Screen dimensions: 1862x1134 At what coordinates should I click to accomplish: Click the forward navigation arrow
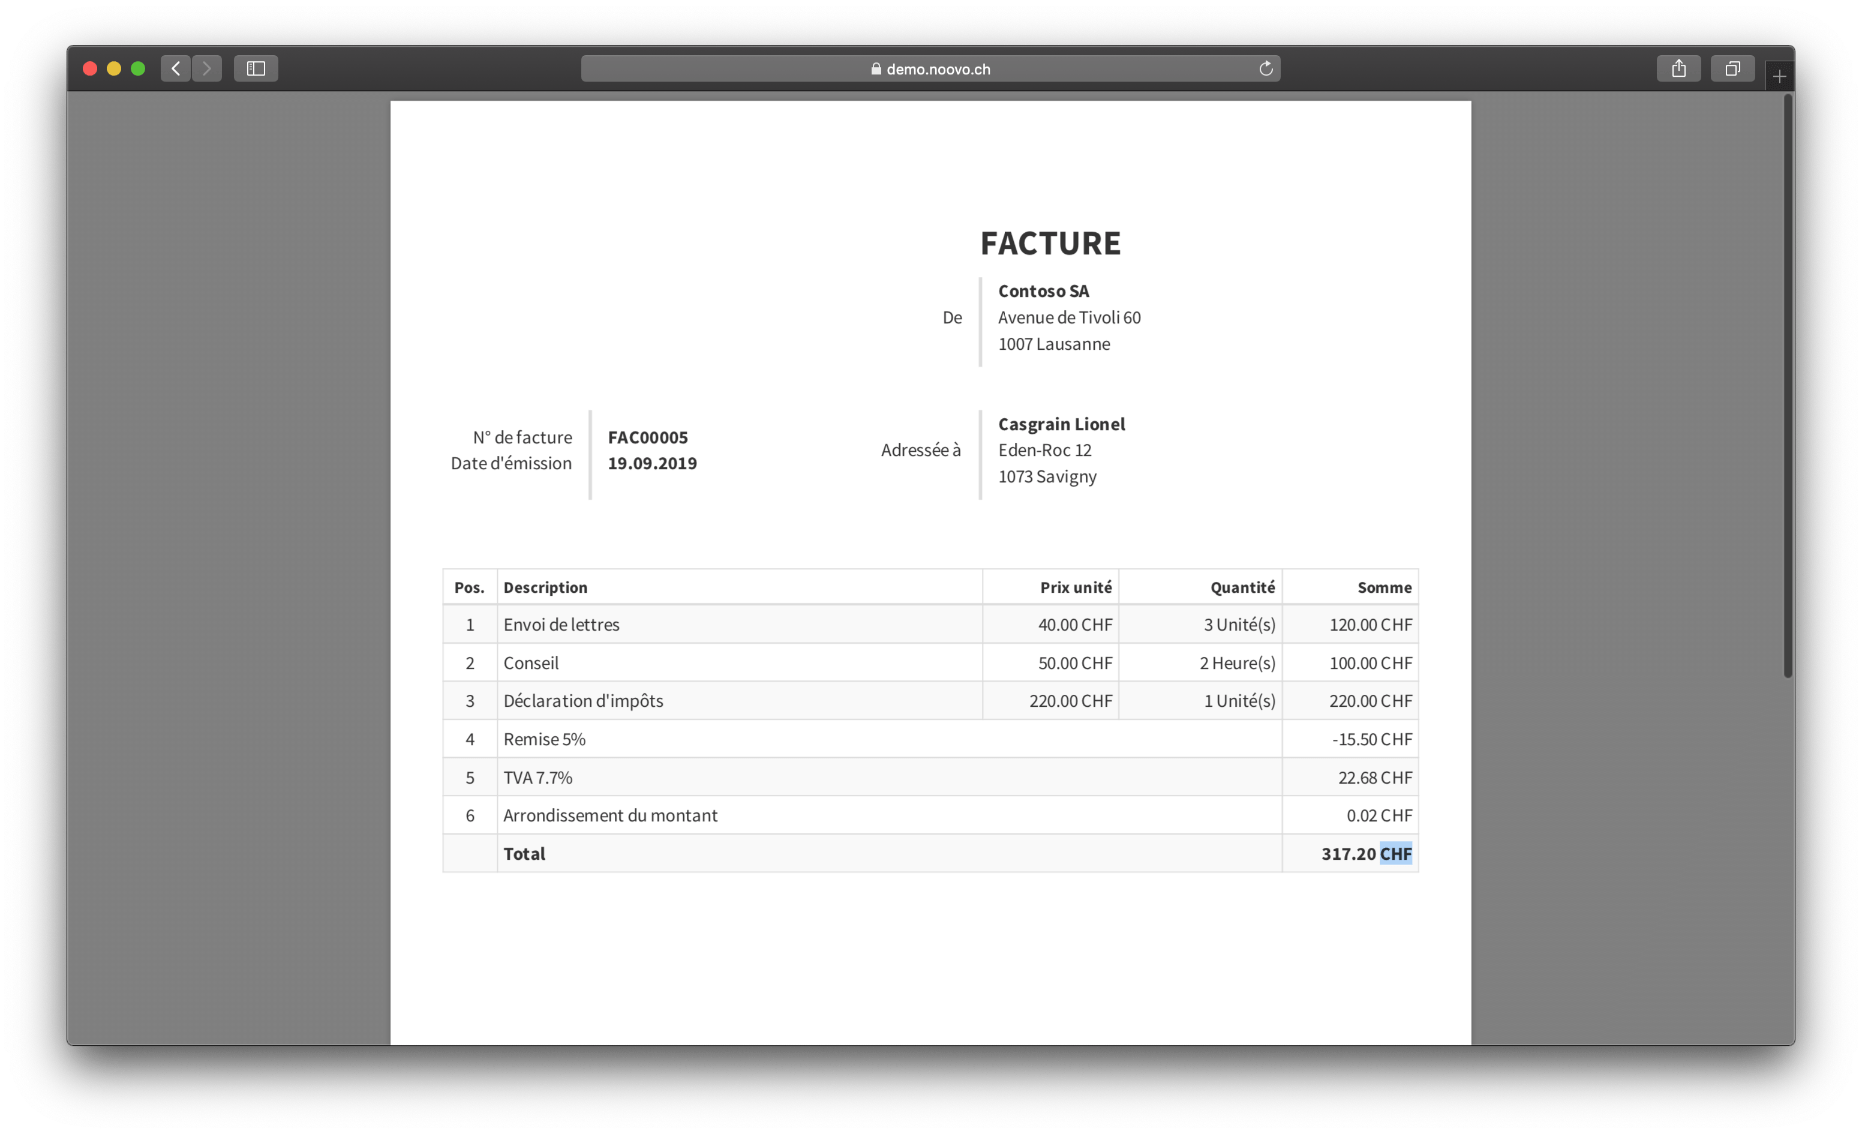[207, 68]
